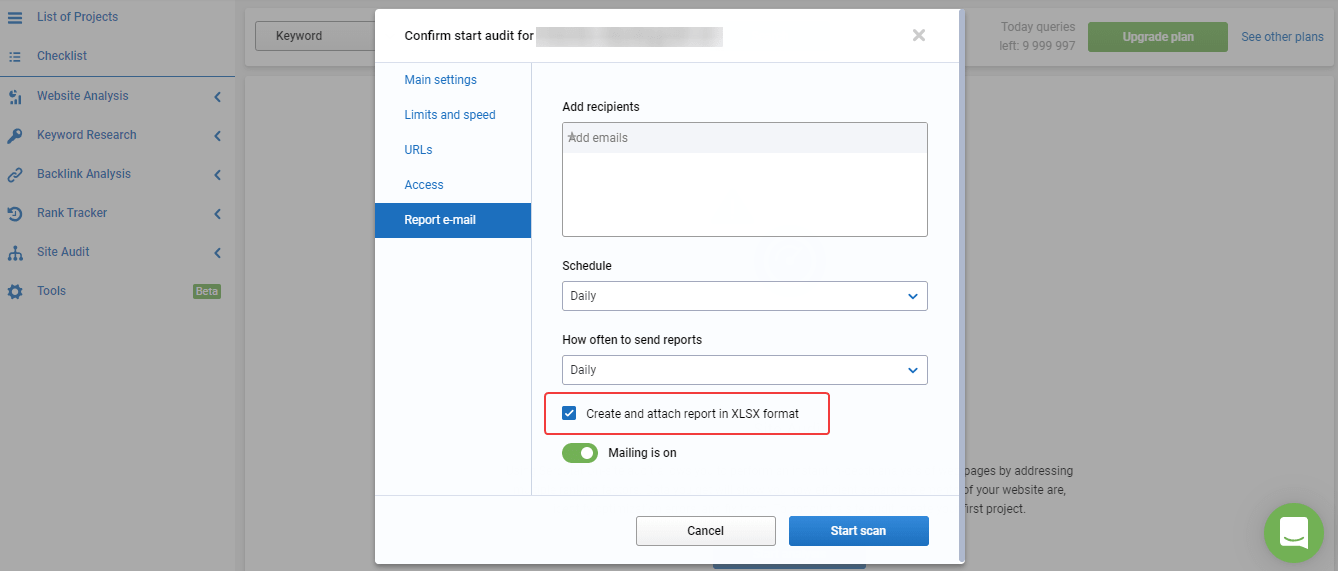1338x571 pixels.
Task: Expand the Backlink Analysis menu chevron
Action: click(217, 175)
